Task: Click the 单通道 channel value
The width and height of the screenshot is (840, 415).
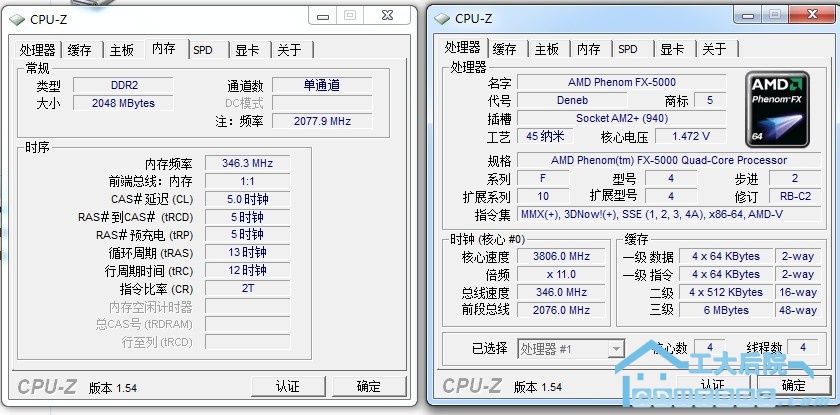Action: 322,85
